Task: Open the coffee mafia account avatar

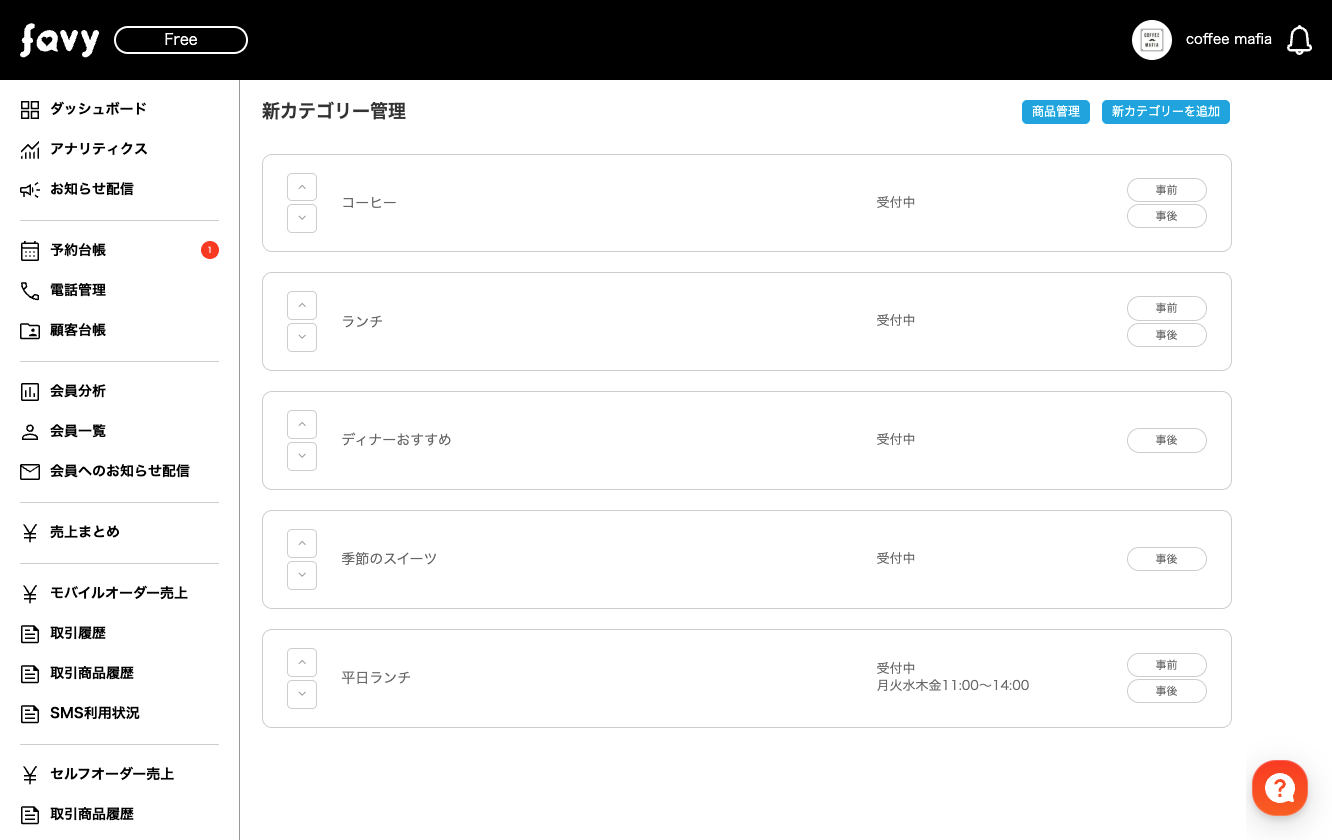Action: pos(1152,40)
